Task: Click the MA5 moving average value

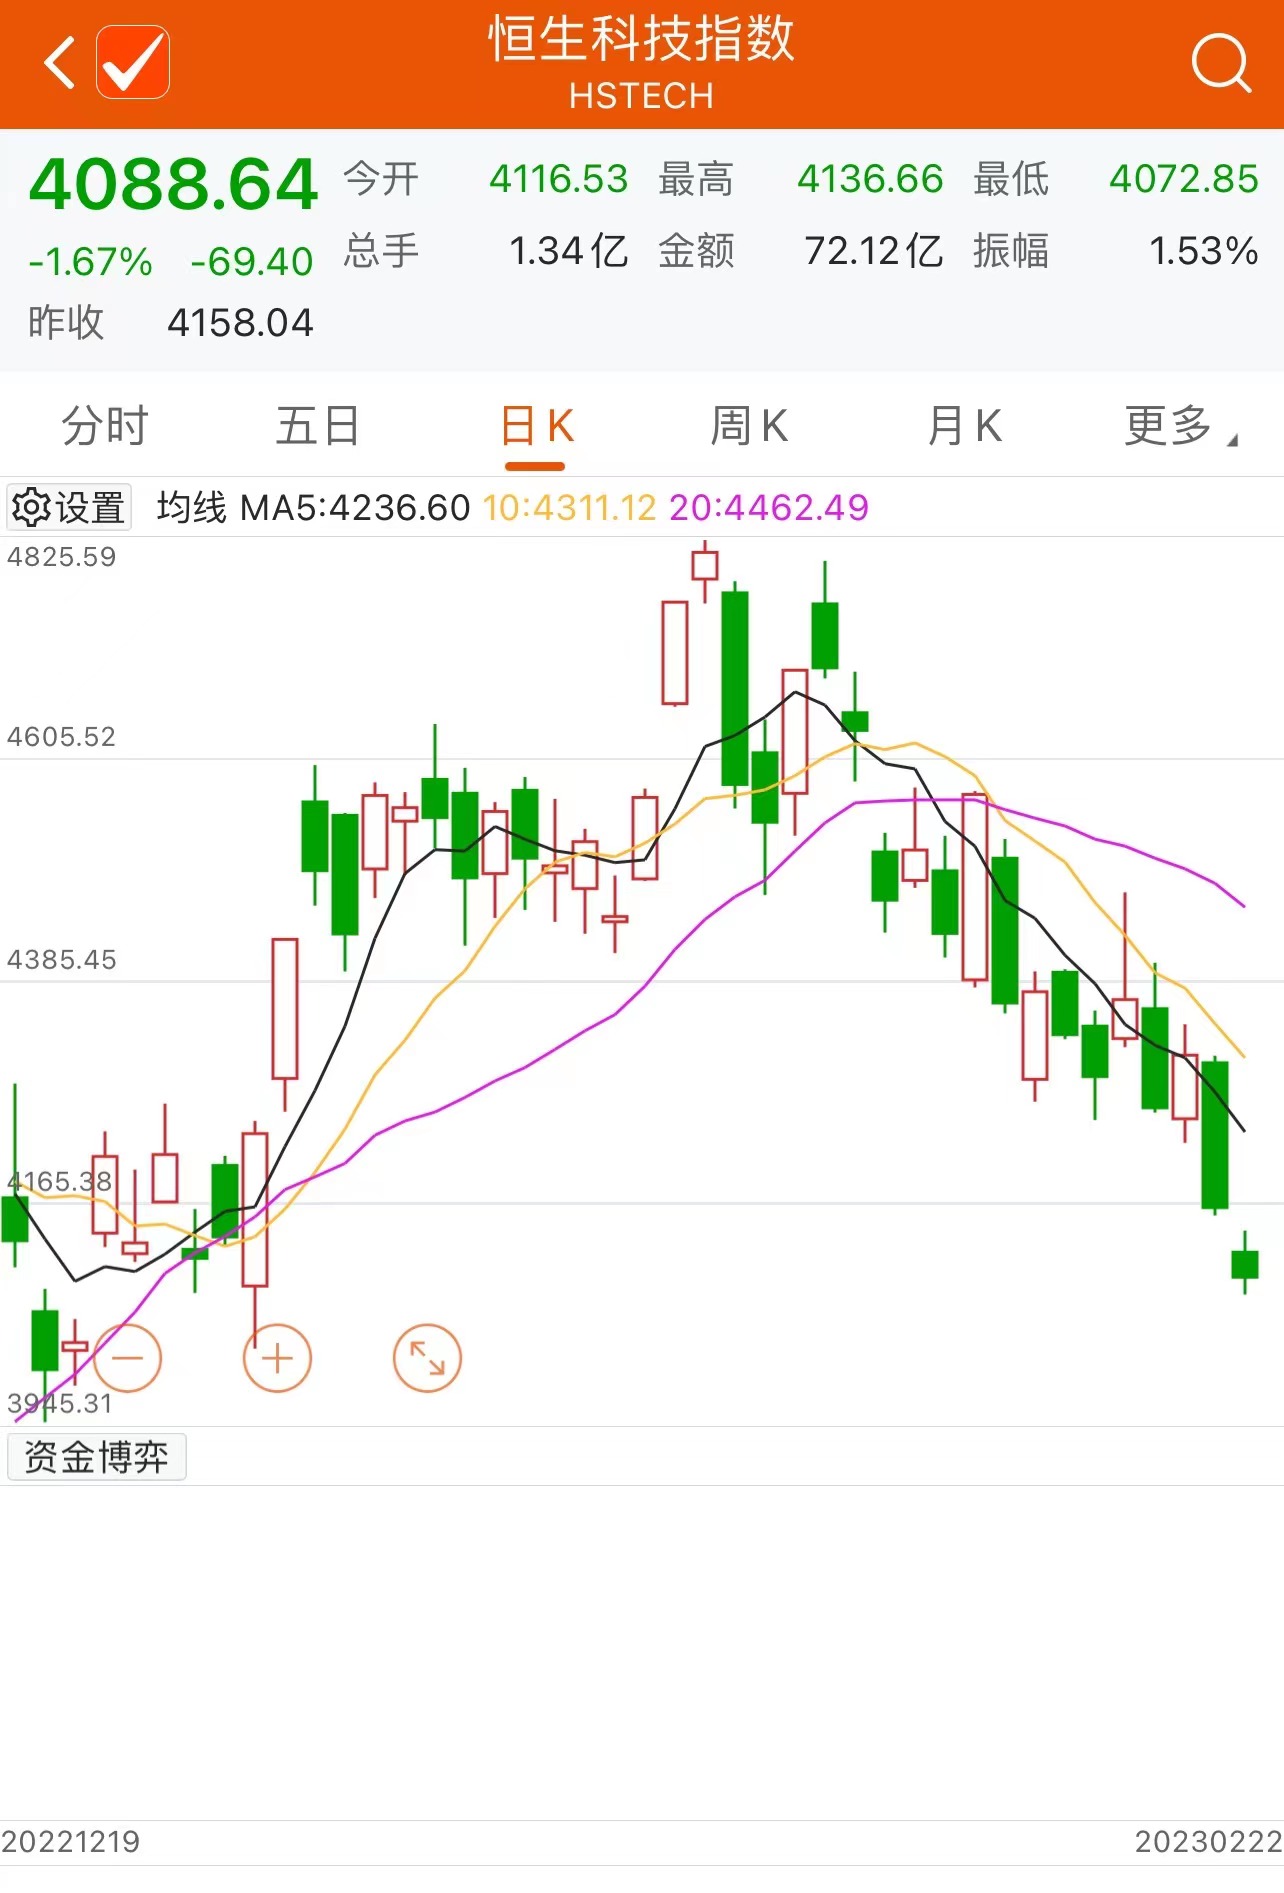Action: click(355, 508)
